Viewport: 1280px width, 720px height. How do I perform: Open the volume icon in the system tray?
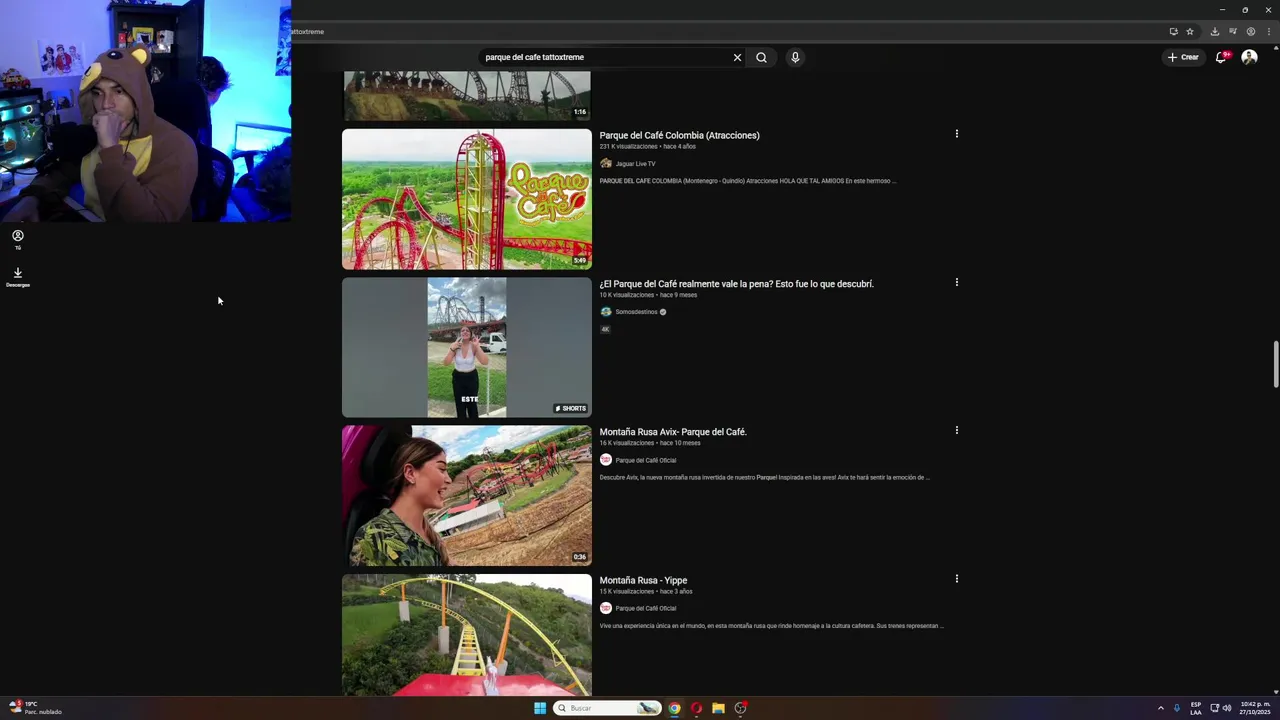1227,708
